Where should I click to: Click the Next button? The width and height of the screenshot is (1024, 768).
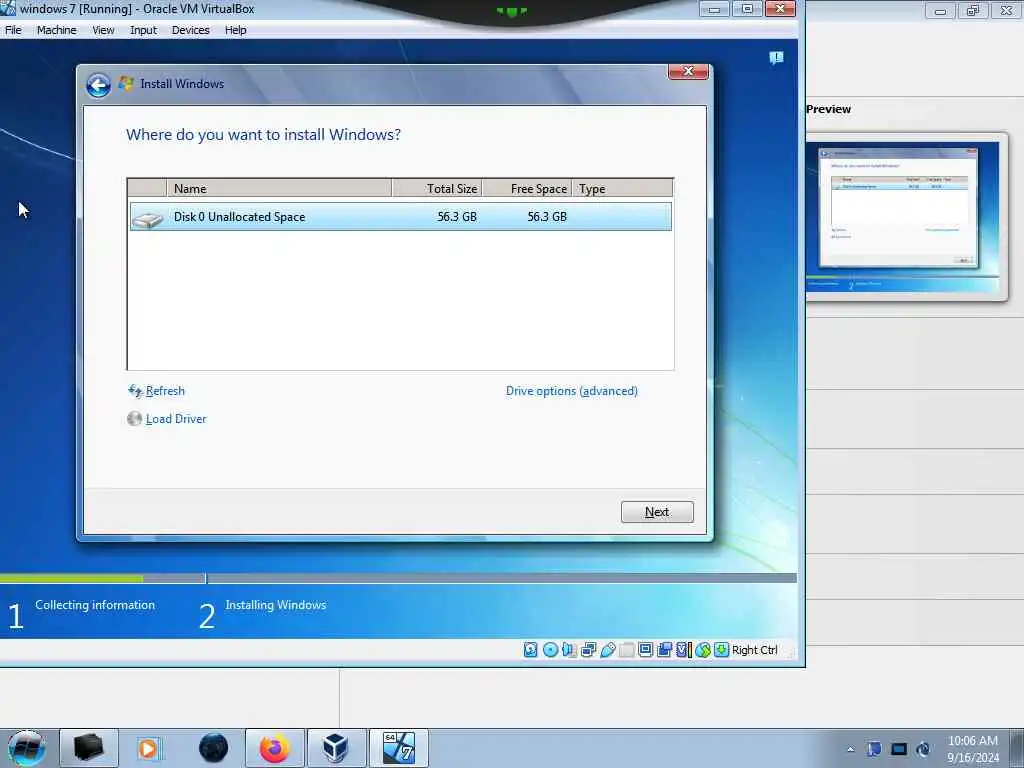coord(657,512)
